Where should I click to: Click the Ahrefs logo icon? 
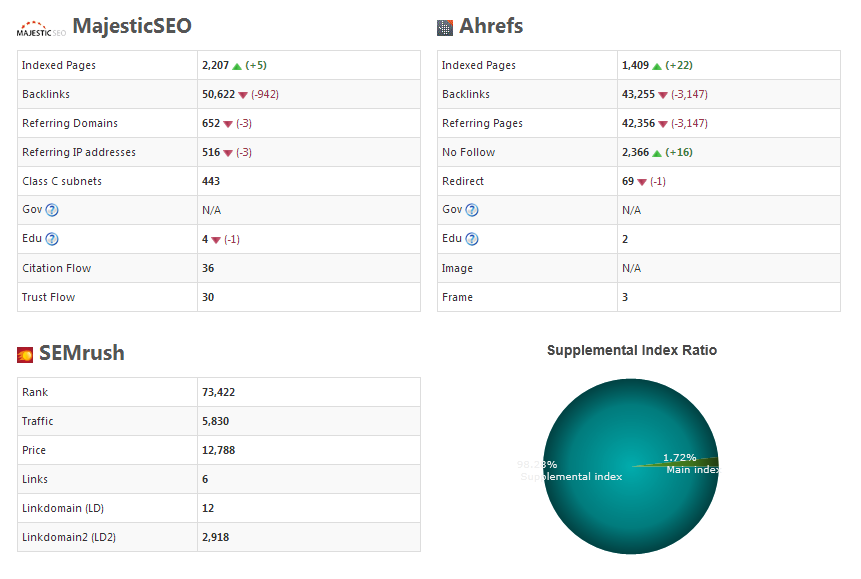pyautogui.click(x=445, y=28)
